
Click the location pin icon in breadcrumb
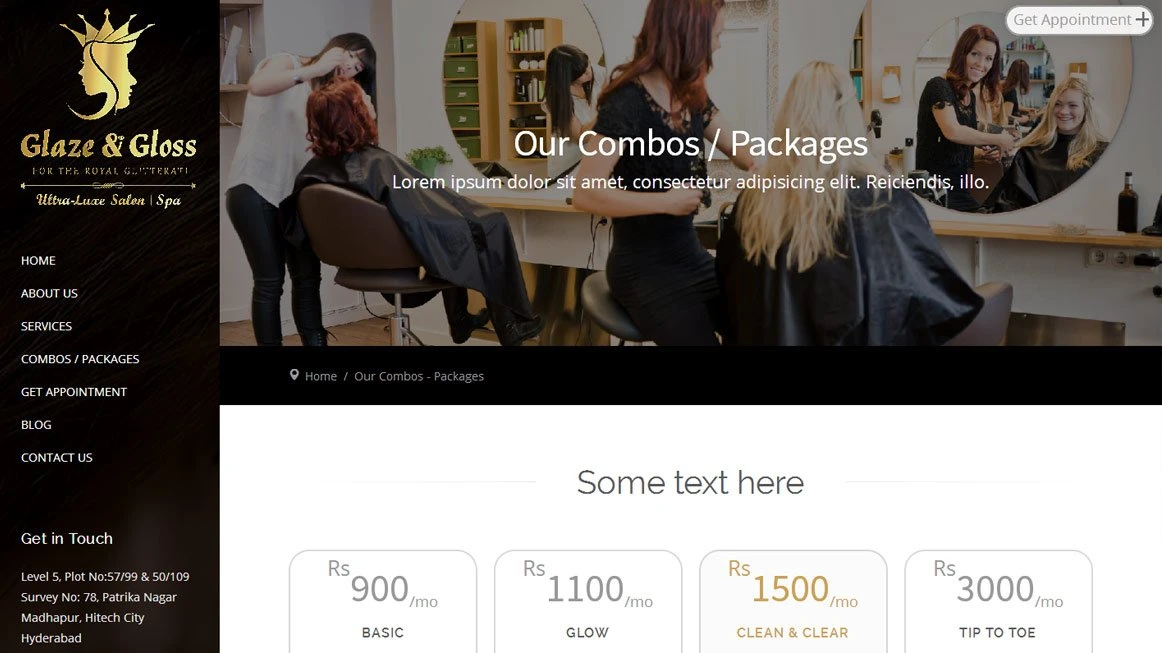[x=294, y=375]
